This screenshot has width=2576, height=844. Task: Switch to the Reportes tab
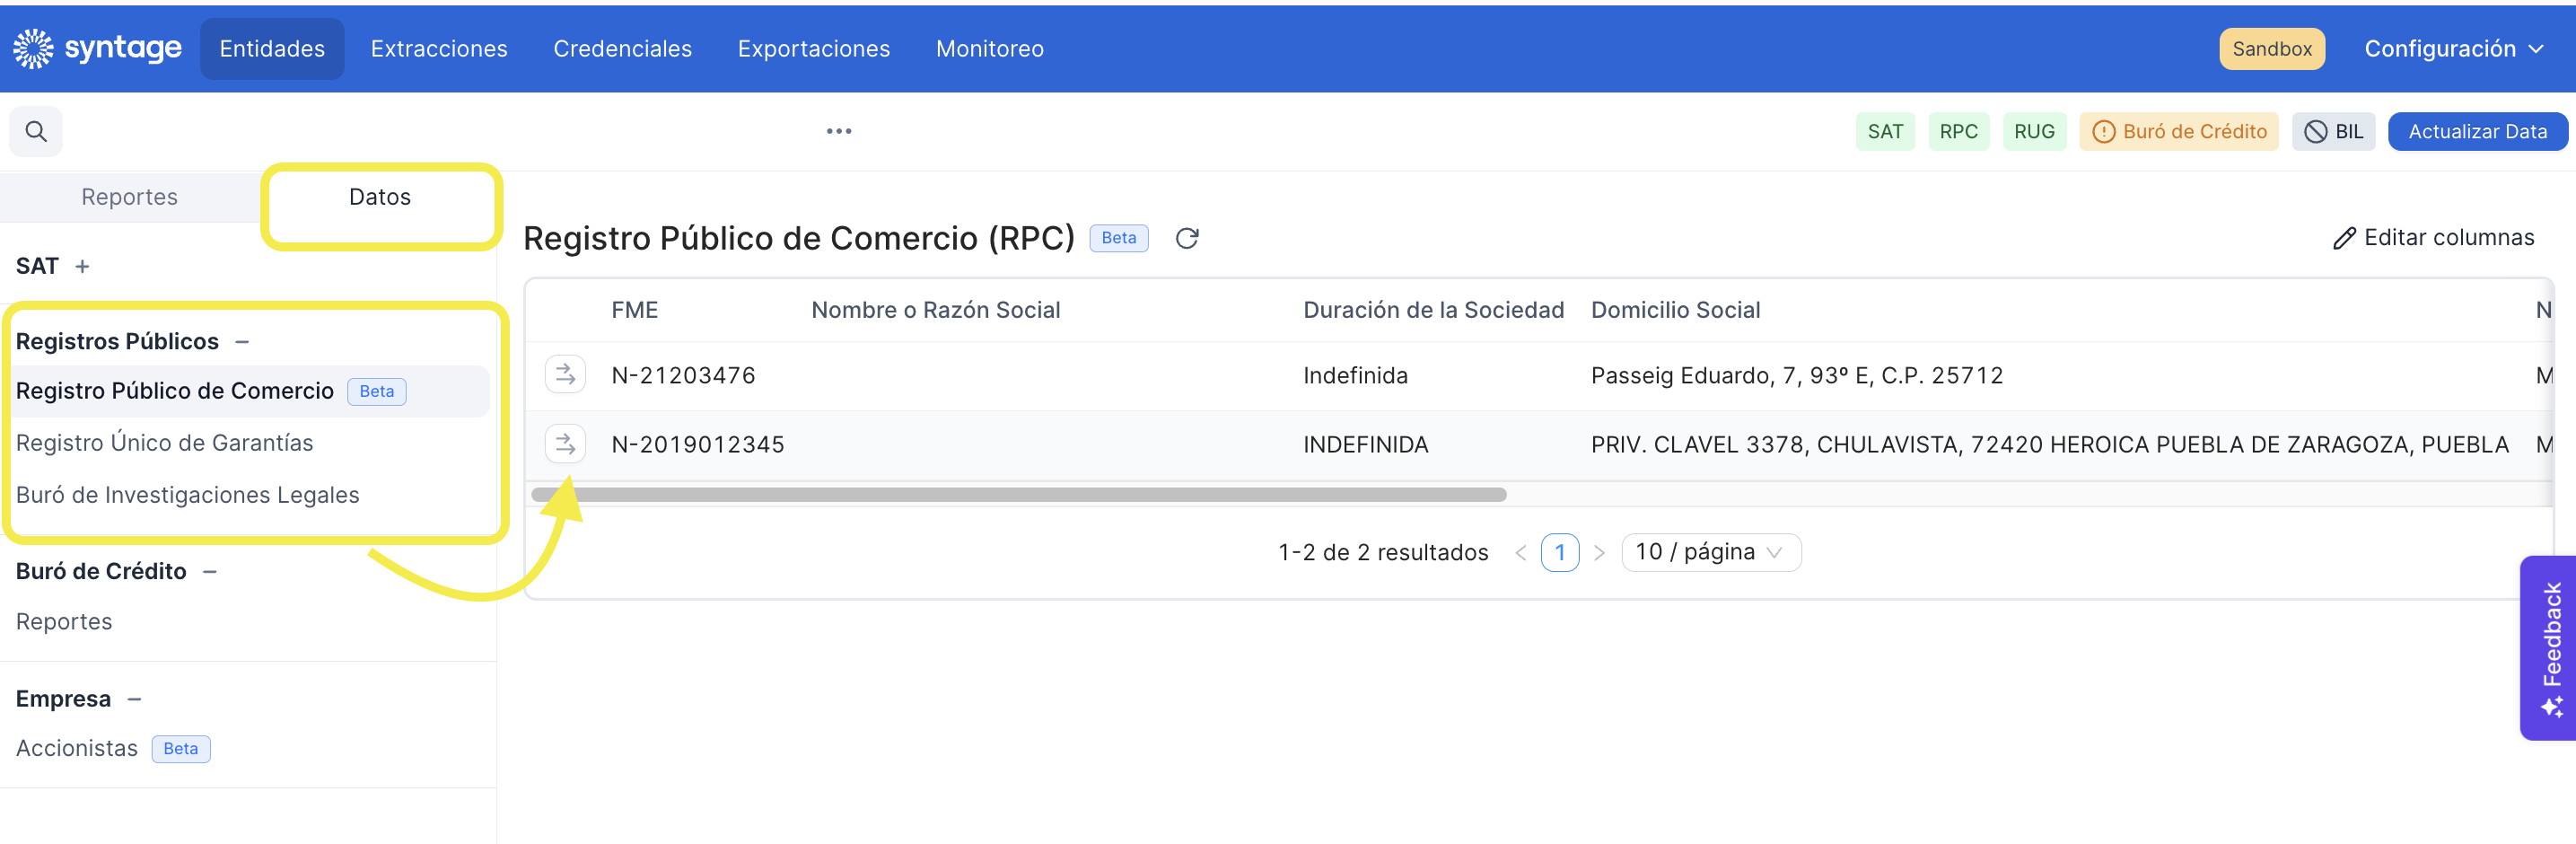point(130,197)
